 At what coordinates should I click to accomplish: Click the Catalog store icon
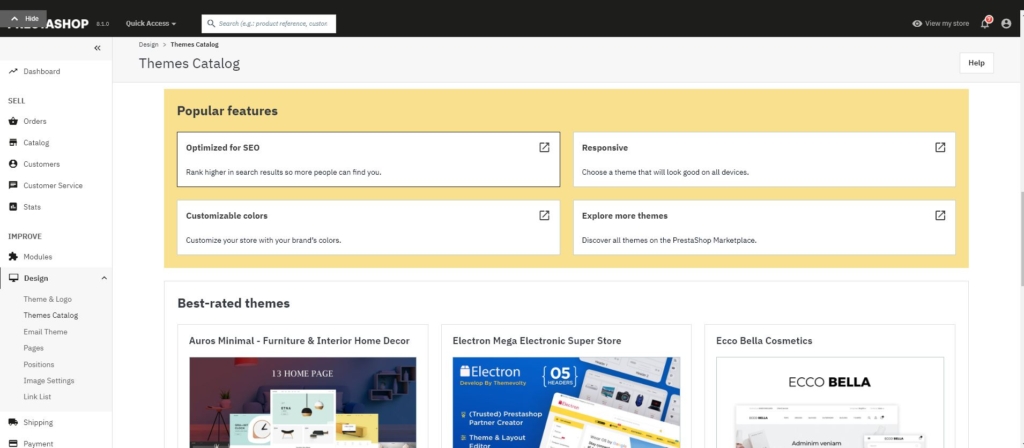coord(12,142)
